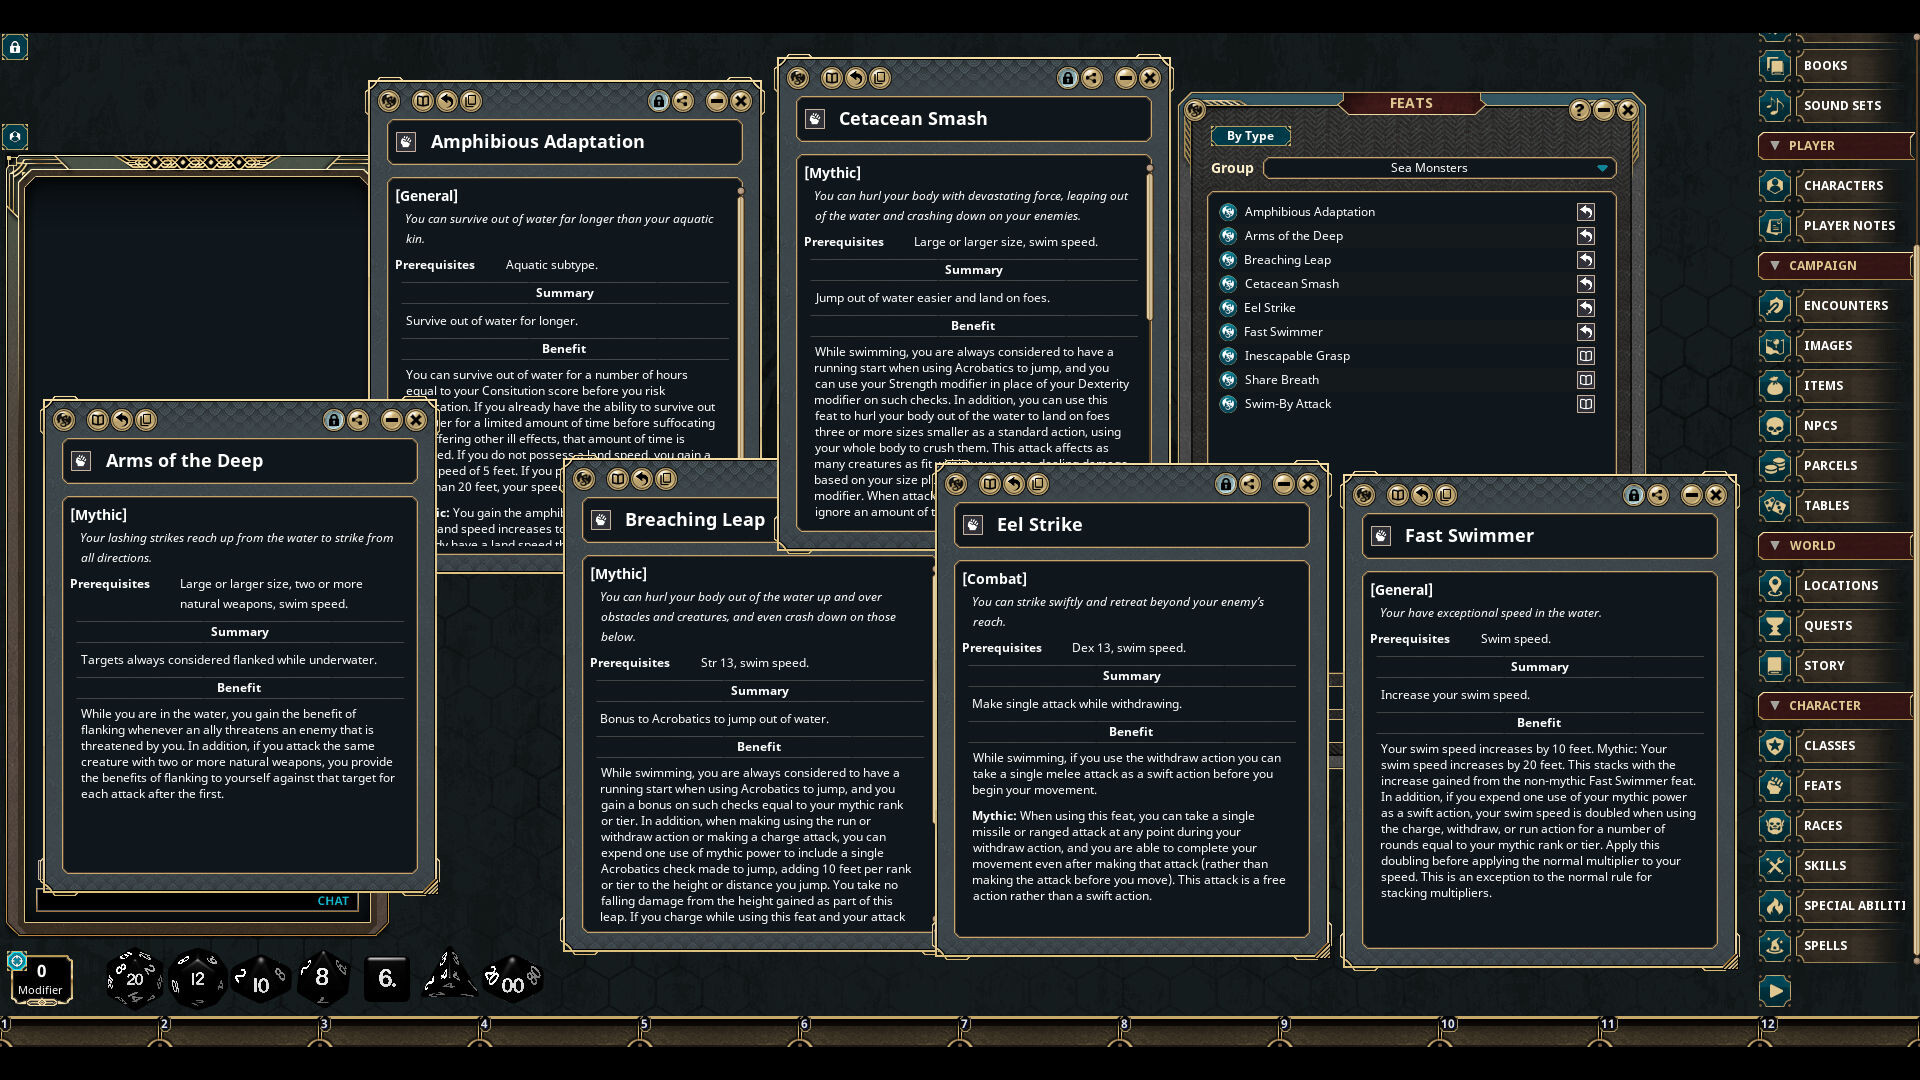Open the Spells sidebar icon
The width and height of the screenshot is (1920, 1080).
pos(1775,945)
